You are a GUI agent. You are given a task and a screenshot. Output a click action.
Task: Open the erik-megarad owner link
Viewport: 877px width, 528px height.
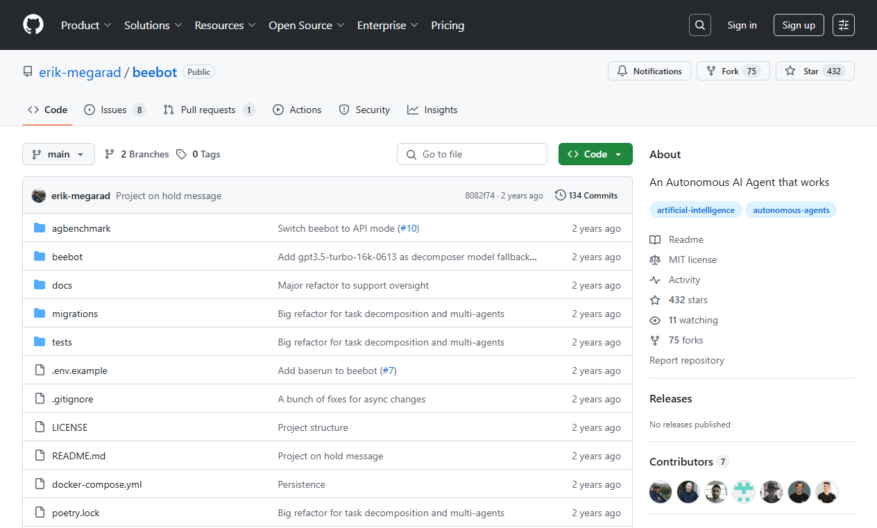click(80, 72)
